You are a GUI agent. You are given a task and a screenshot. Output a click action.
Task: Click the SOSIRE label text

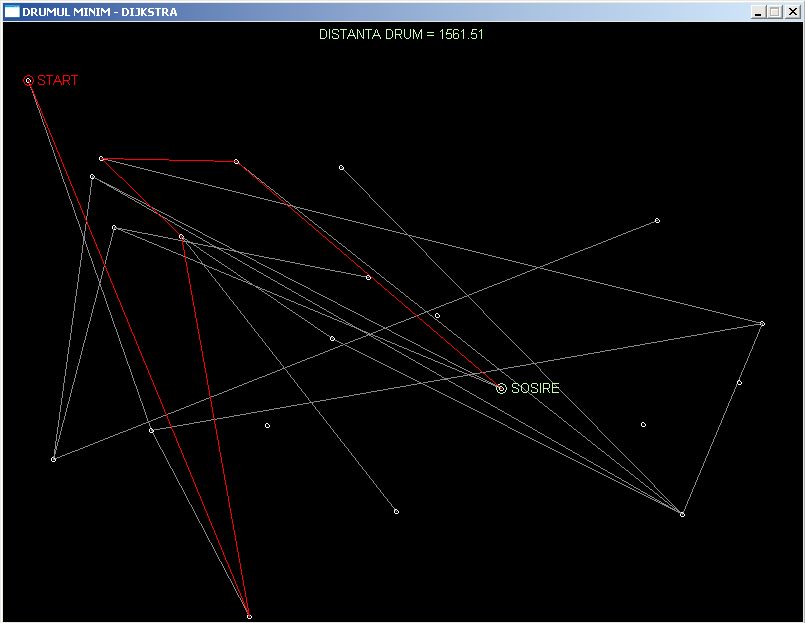[535, 388]
